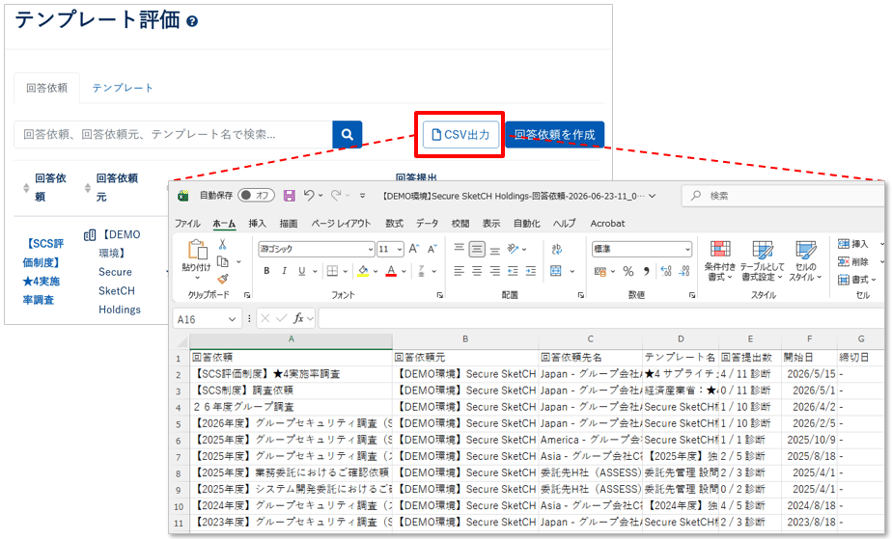Viewport: 892px width, 539px height.
Task: Expand the セルのスタイル cell styles menu
Action: pyautogui.click(x=806, y=261)
